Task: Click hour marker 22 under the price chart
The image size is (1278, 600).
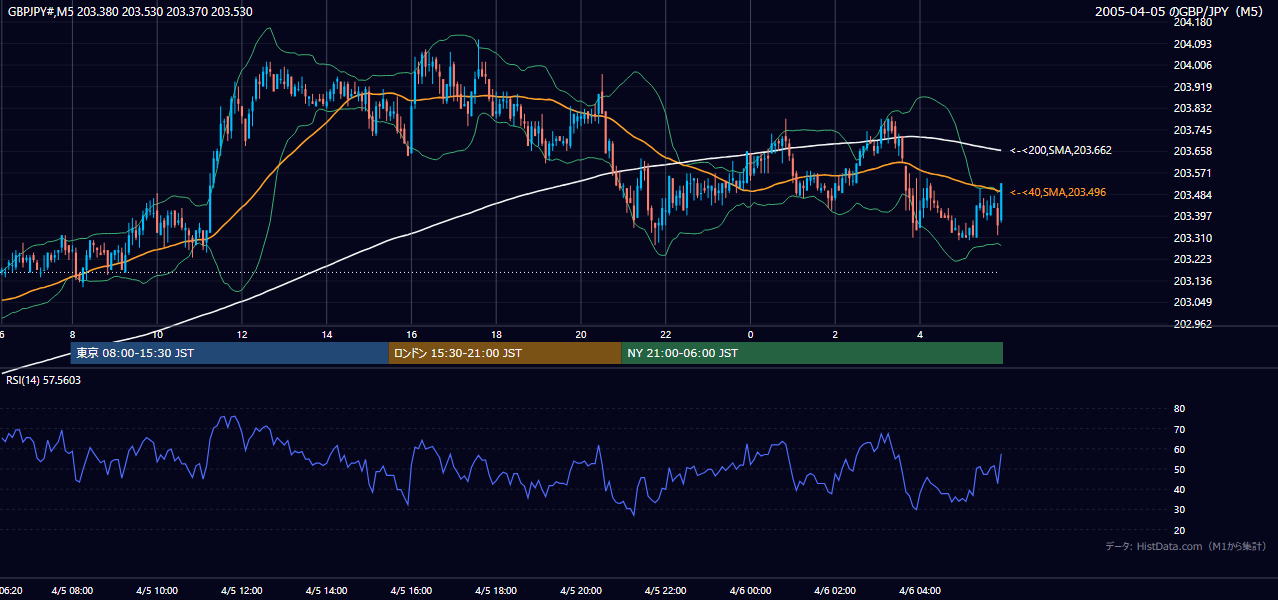Action: coord(666,334)
